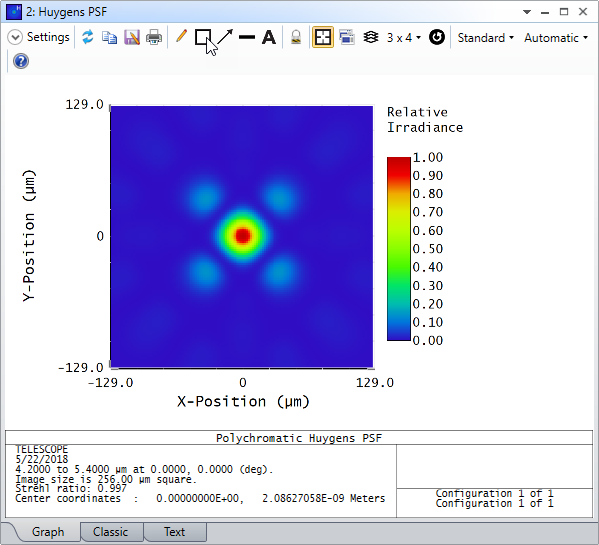599x545 pixels.
Task: Click the clone window icon
Action: click(x=346, y=37)
